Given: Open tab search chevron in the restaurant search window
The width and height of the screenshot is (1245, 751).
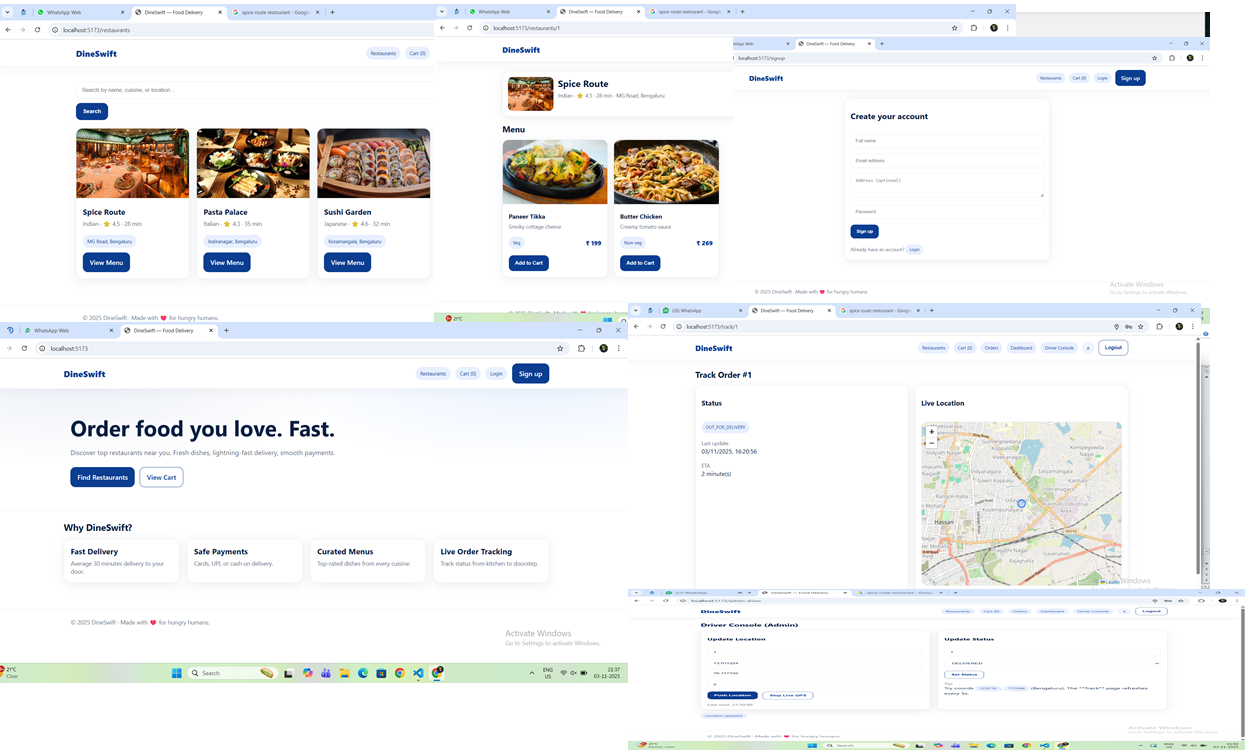Looking at the screenshot, I should click(x=9, y=12).
